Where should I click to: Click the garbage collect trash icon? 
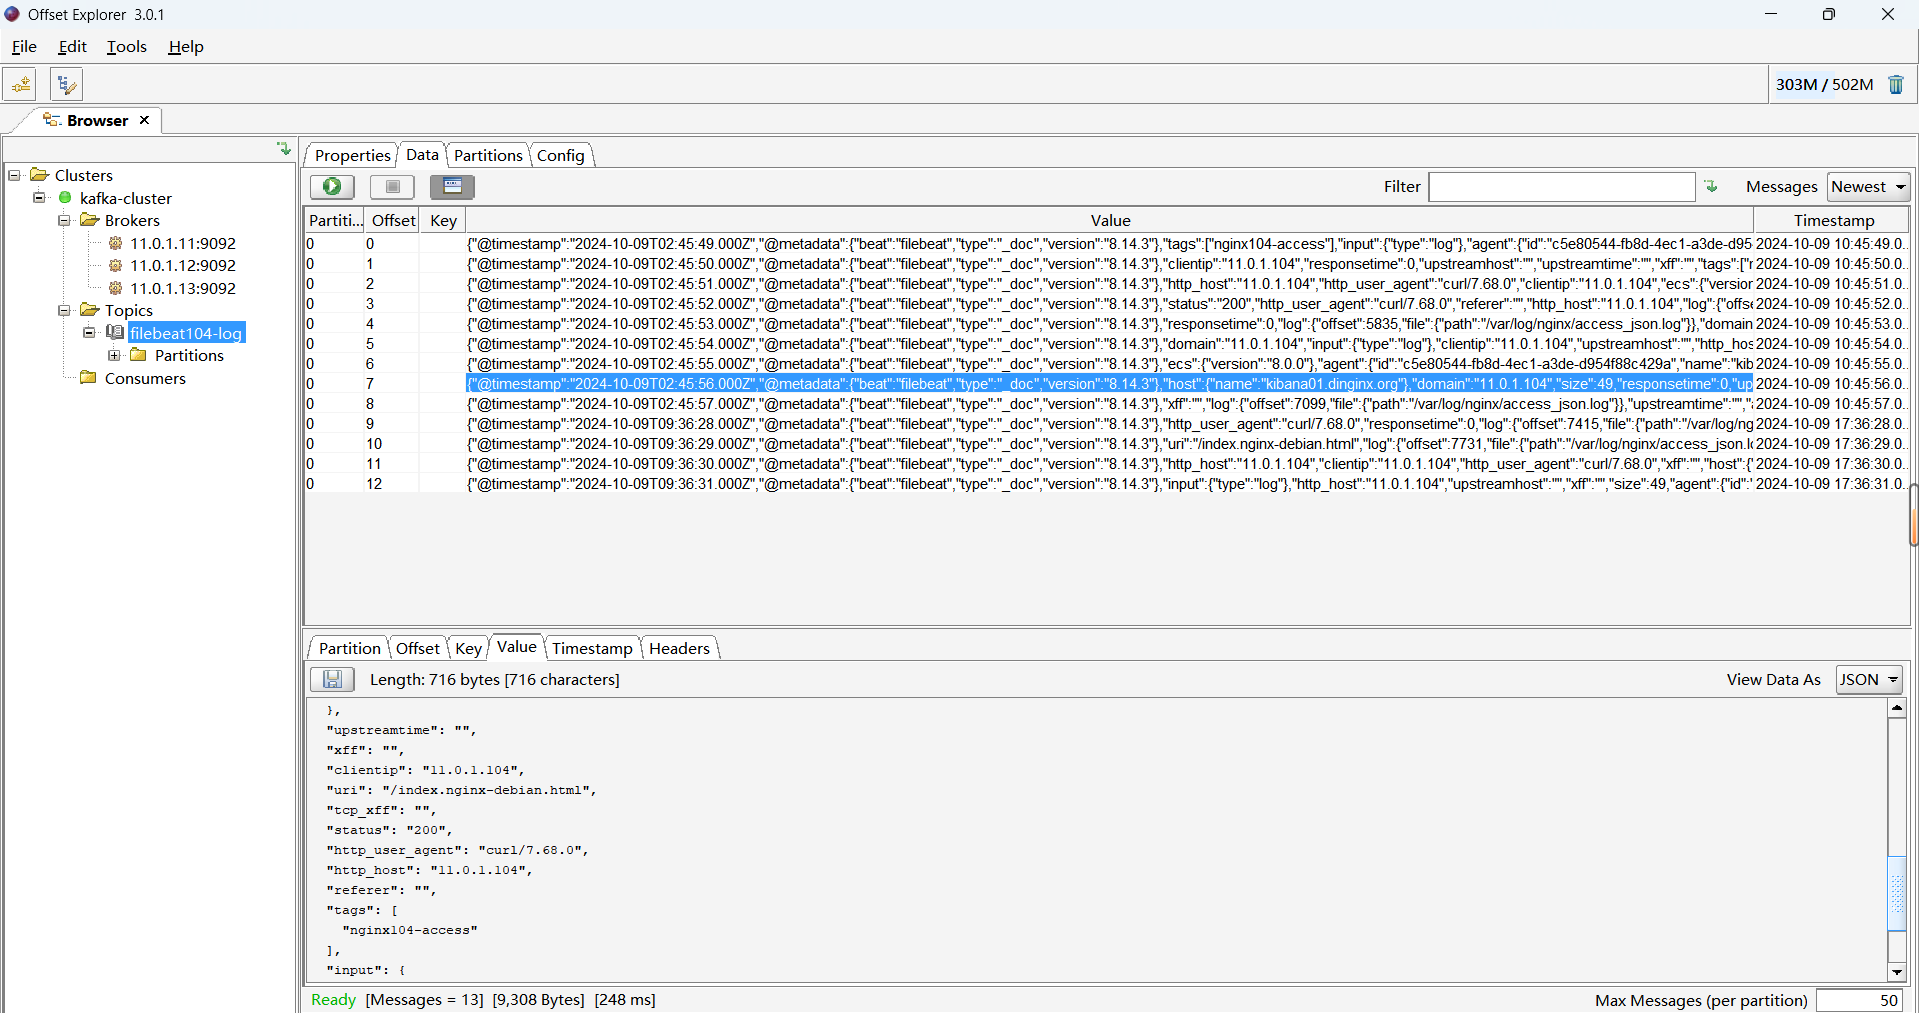[1895, 85]
